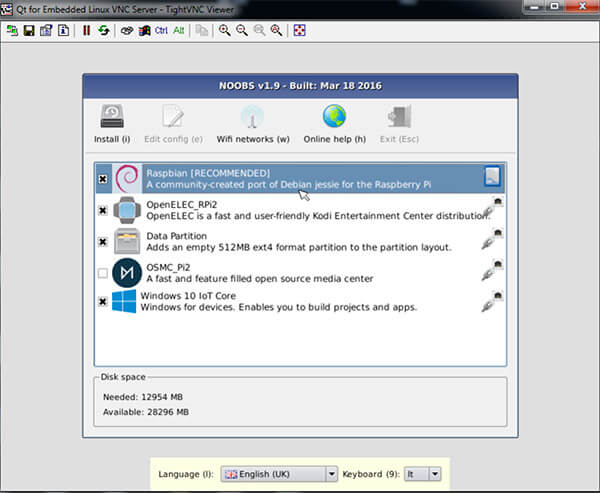Toggle the Alt key toolbar button
The width and height of the screenshot is (600, 493).
(179, 31)
